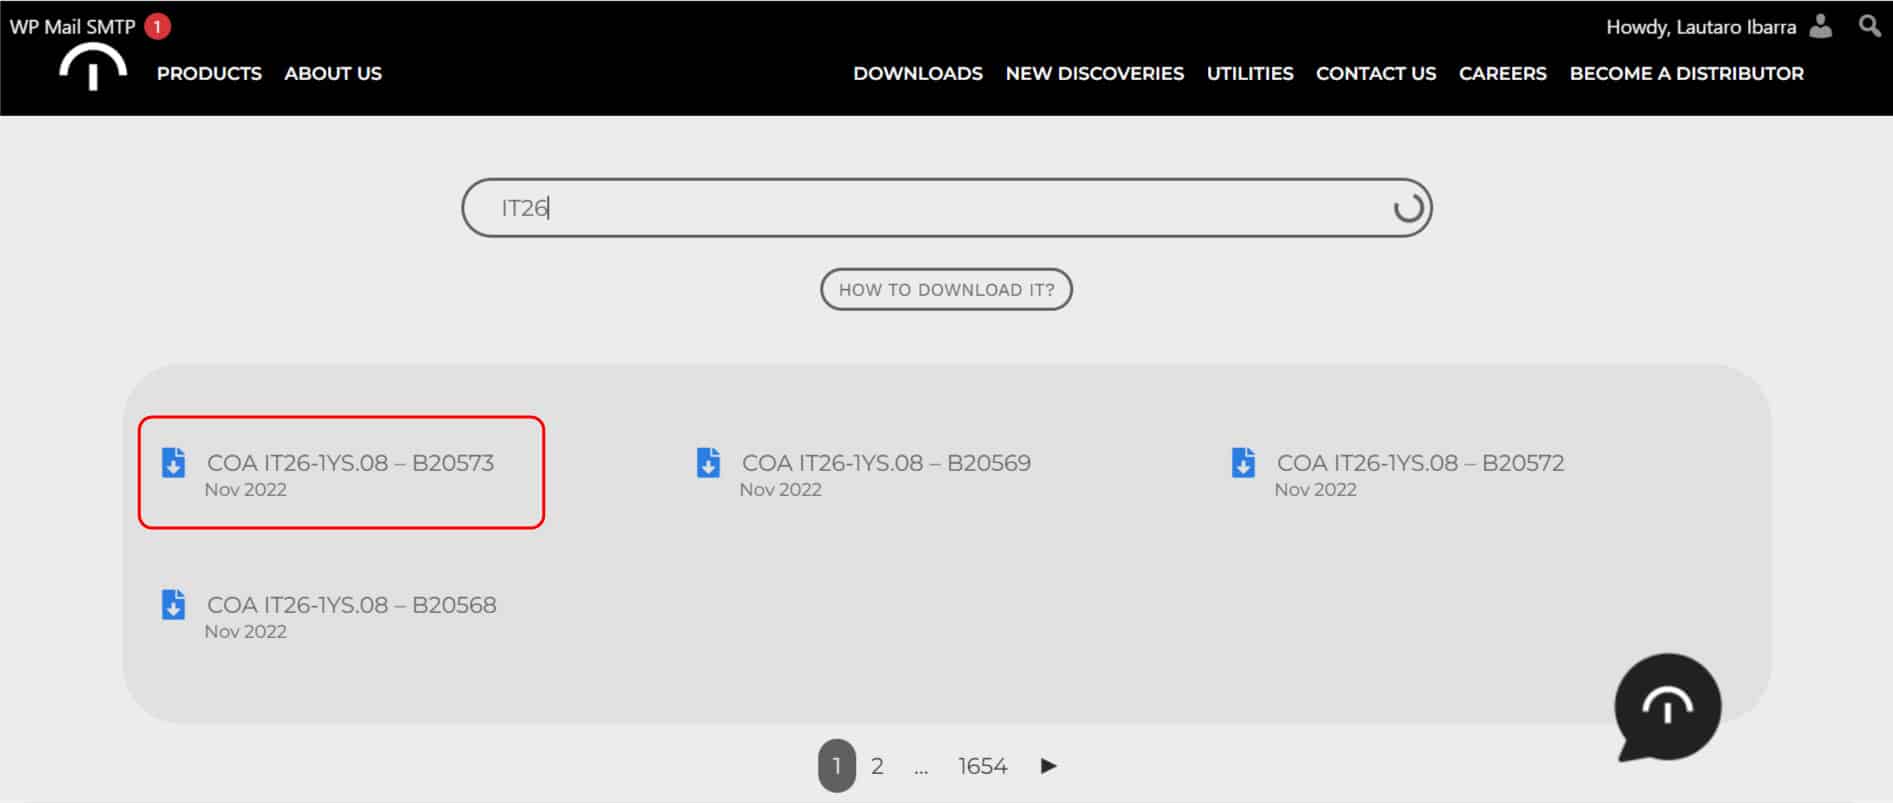Open the chat bubble widget
Viewport: 1893px width, 803px height.
[1667, 708]
